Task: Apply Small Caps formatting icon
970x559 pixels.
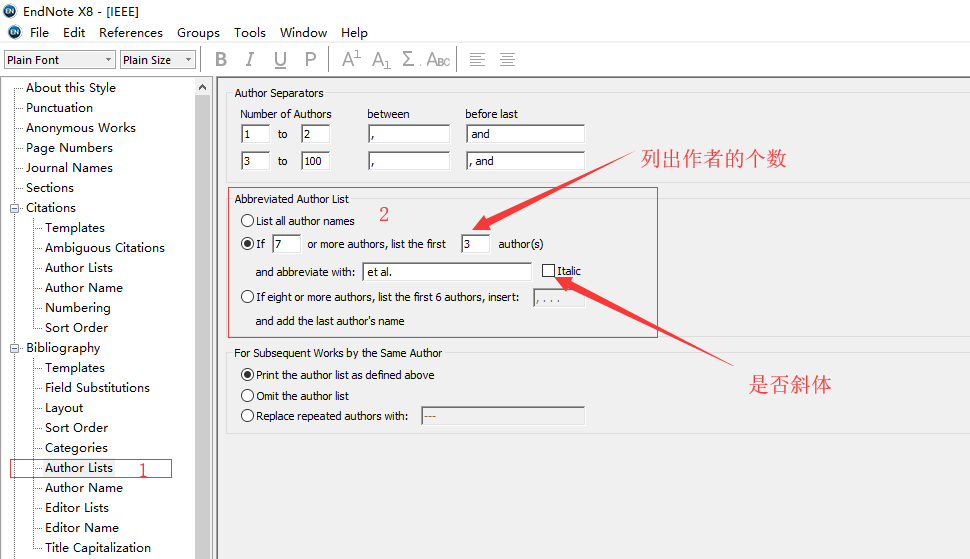Action: (438, 60)
